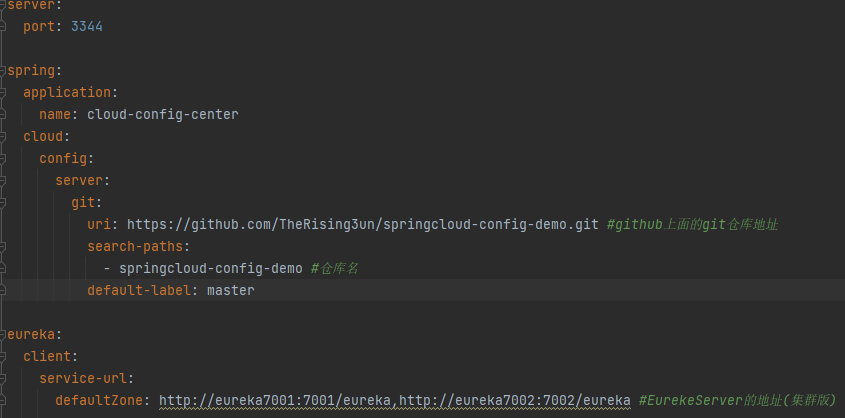This screenshot has width=845, height=418.
Task: Click the springcloud-config-demo list item
Action: point(210,269)
